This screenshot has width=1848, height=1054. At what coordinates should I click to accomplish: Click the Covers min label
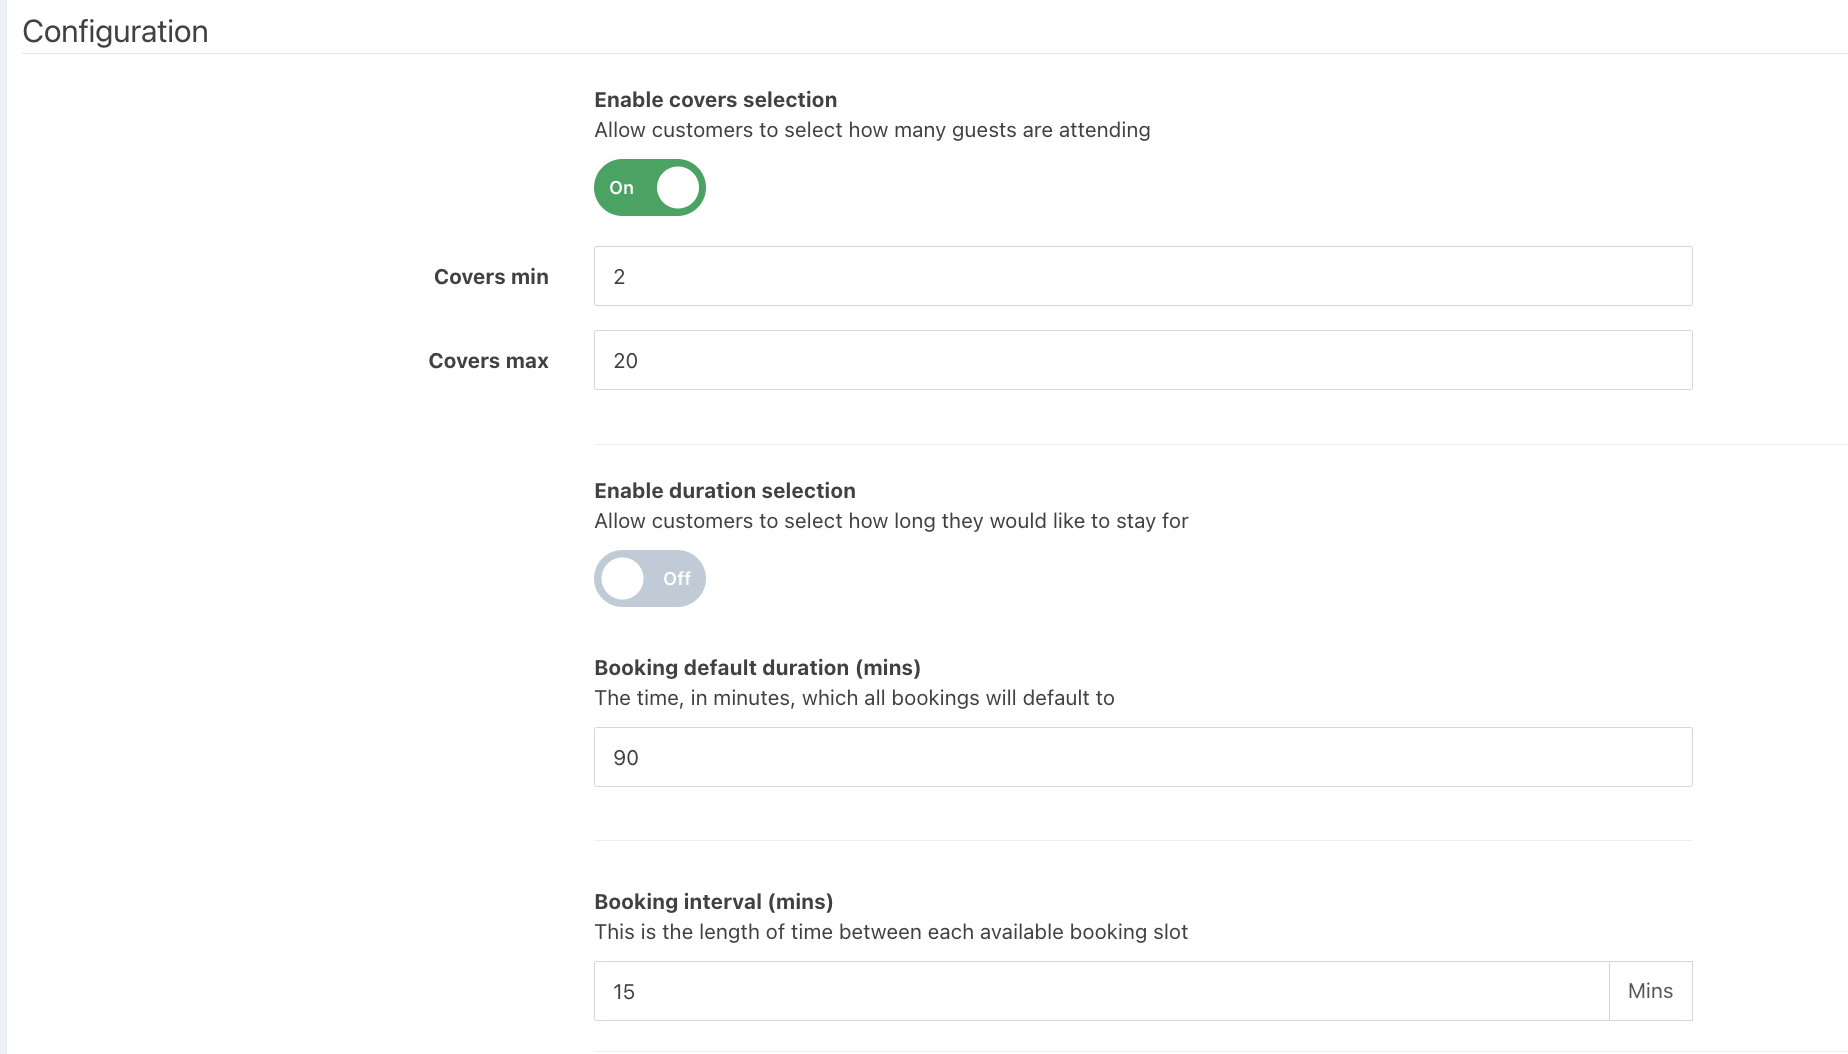click(491, 277)
